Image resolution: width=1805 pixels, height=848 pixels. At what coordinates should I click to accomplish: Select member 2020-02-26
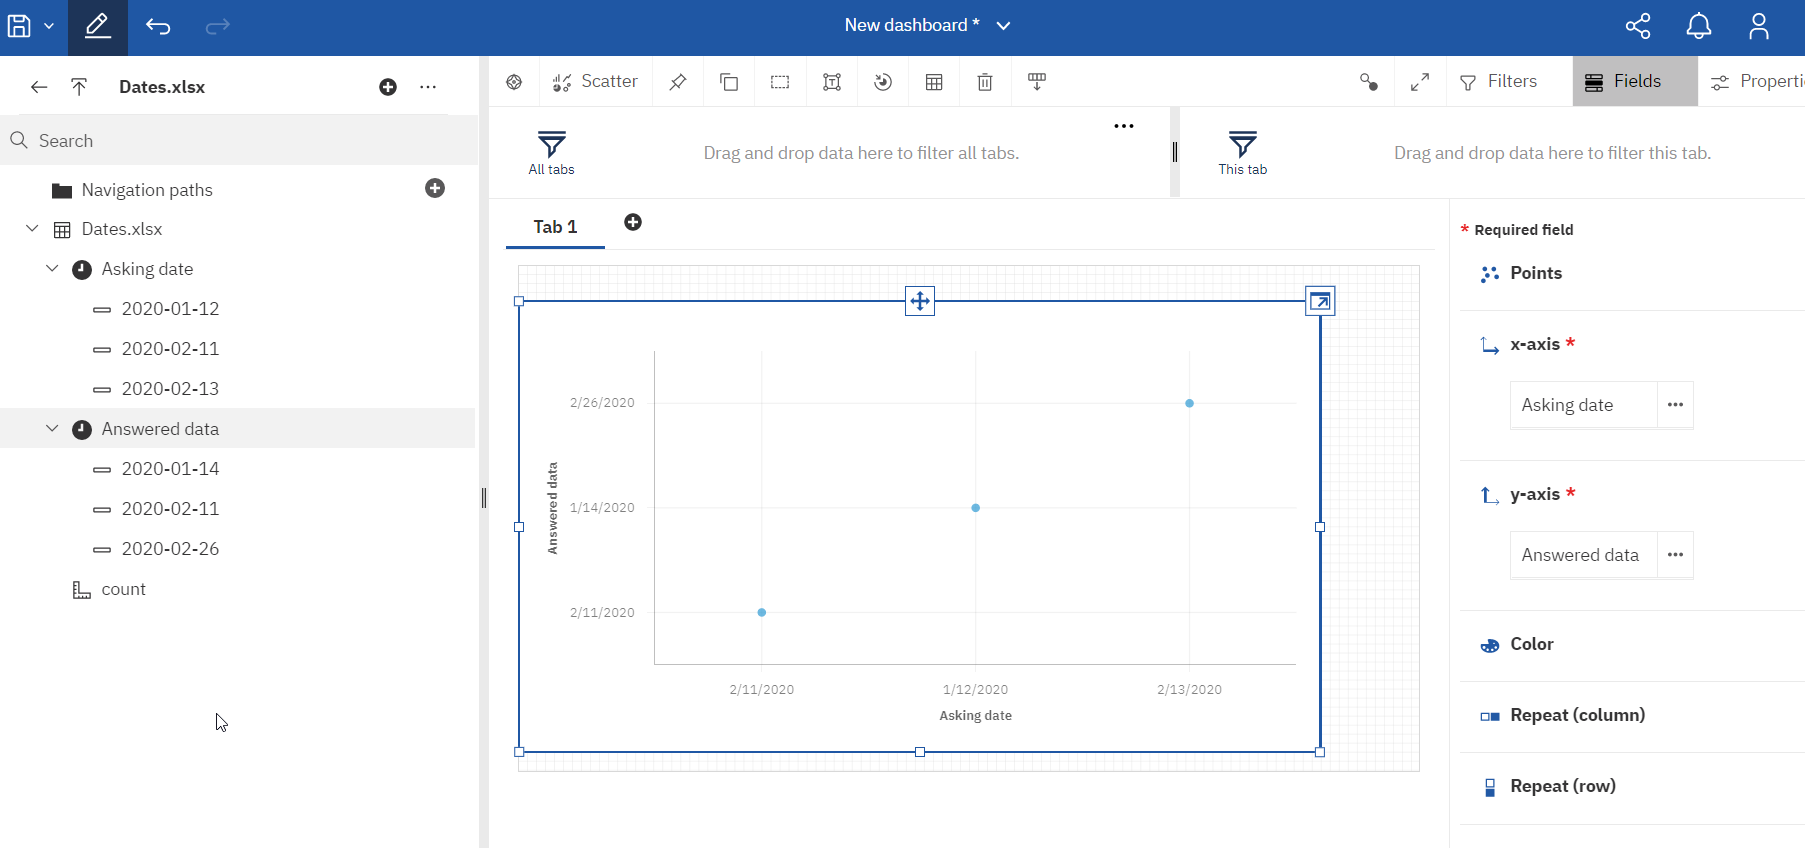tap(170, 549)
